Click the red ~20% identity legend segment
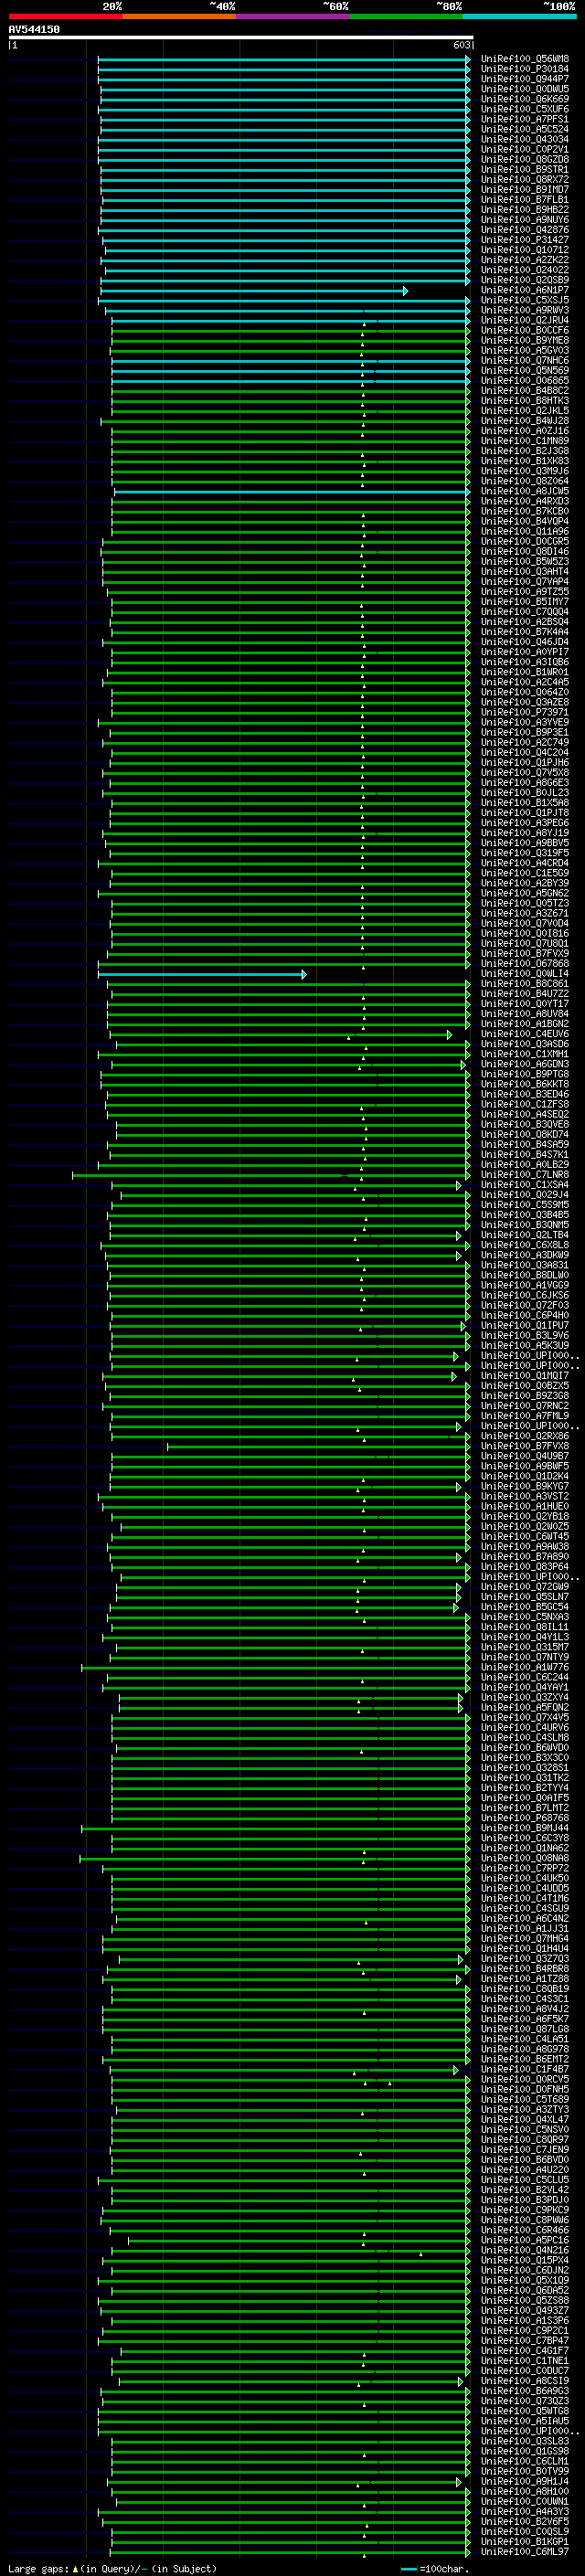 tap(65, 16)
